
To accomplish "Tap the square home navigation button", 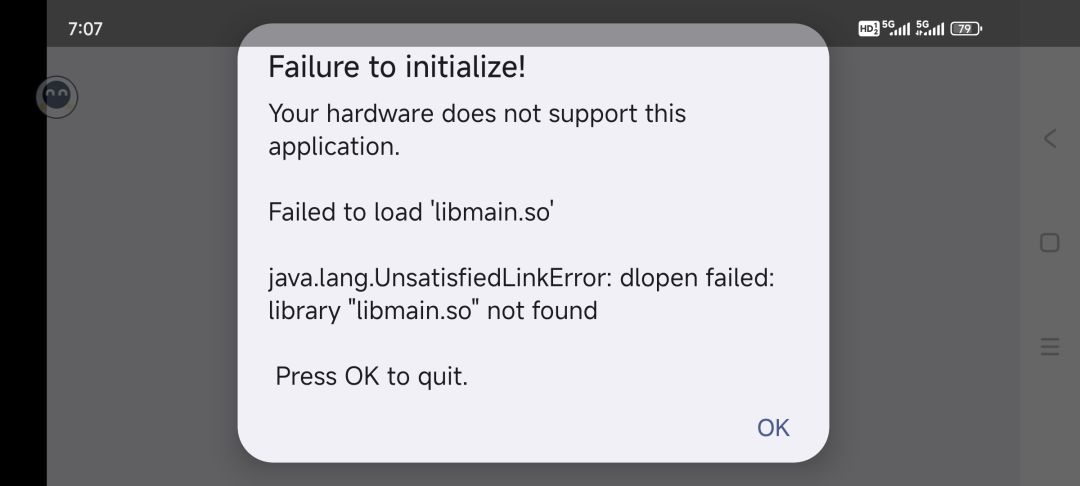I will (x=1049, y=242).
